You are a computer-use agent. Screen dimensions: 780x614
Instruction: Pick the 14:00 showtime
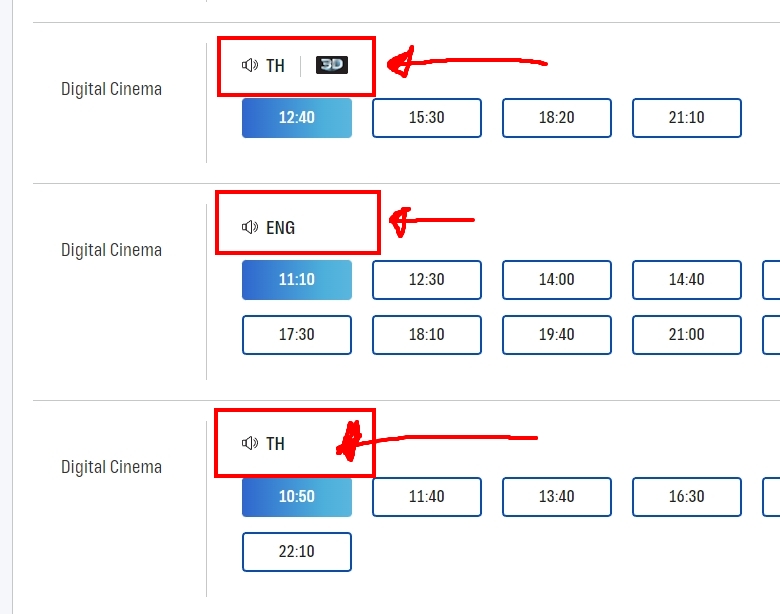[557, 280]
